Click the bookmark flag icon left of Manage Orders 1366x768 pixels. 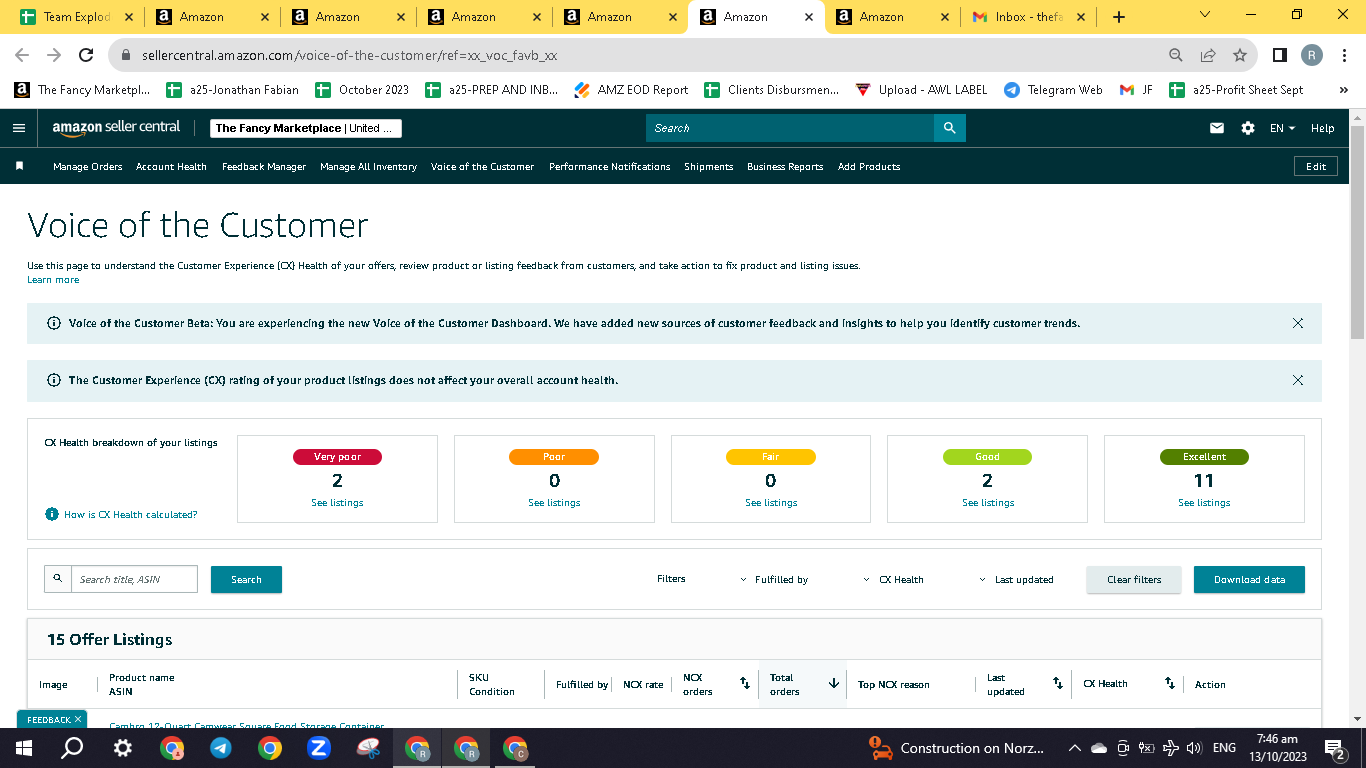(19, 166)
